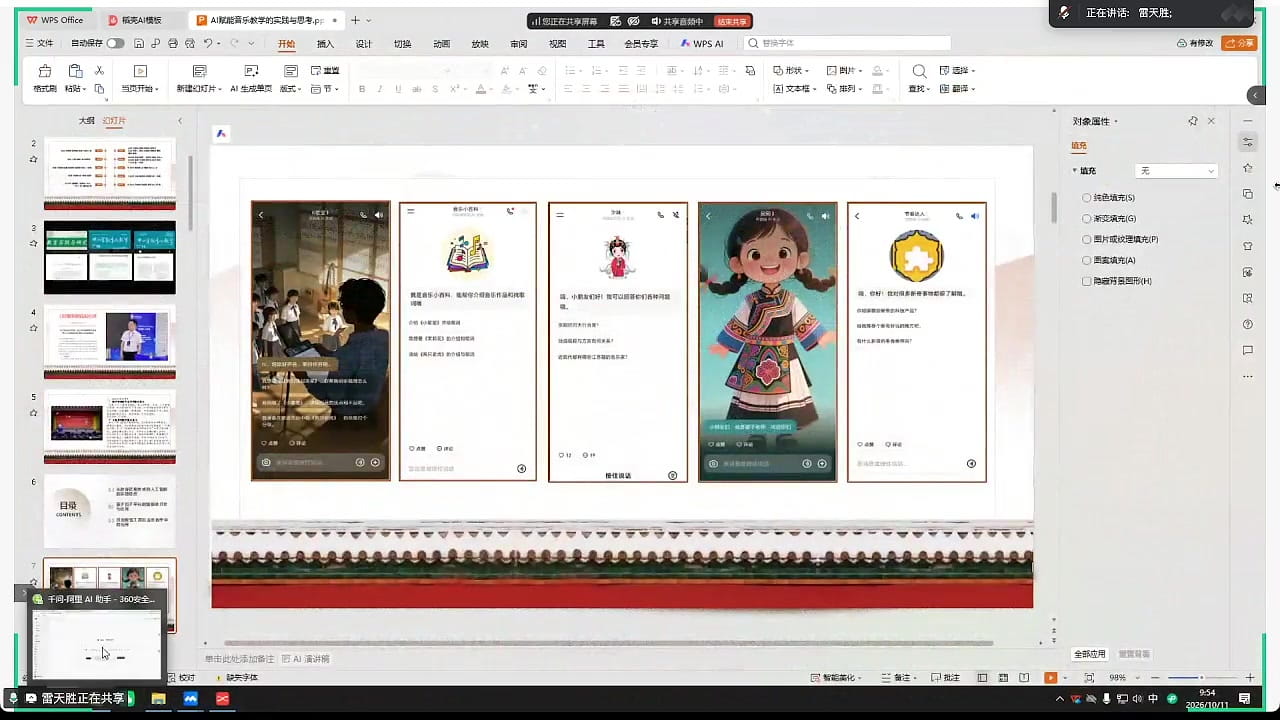Click 全部应用 Apply to All button
The height and width of the screenshot is (720, 1280).
click(x=1090, y=654)
